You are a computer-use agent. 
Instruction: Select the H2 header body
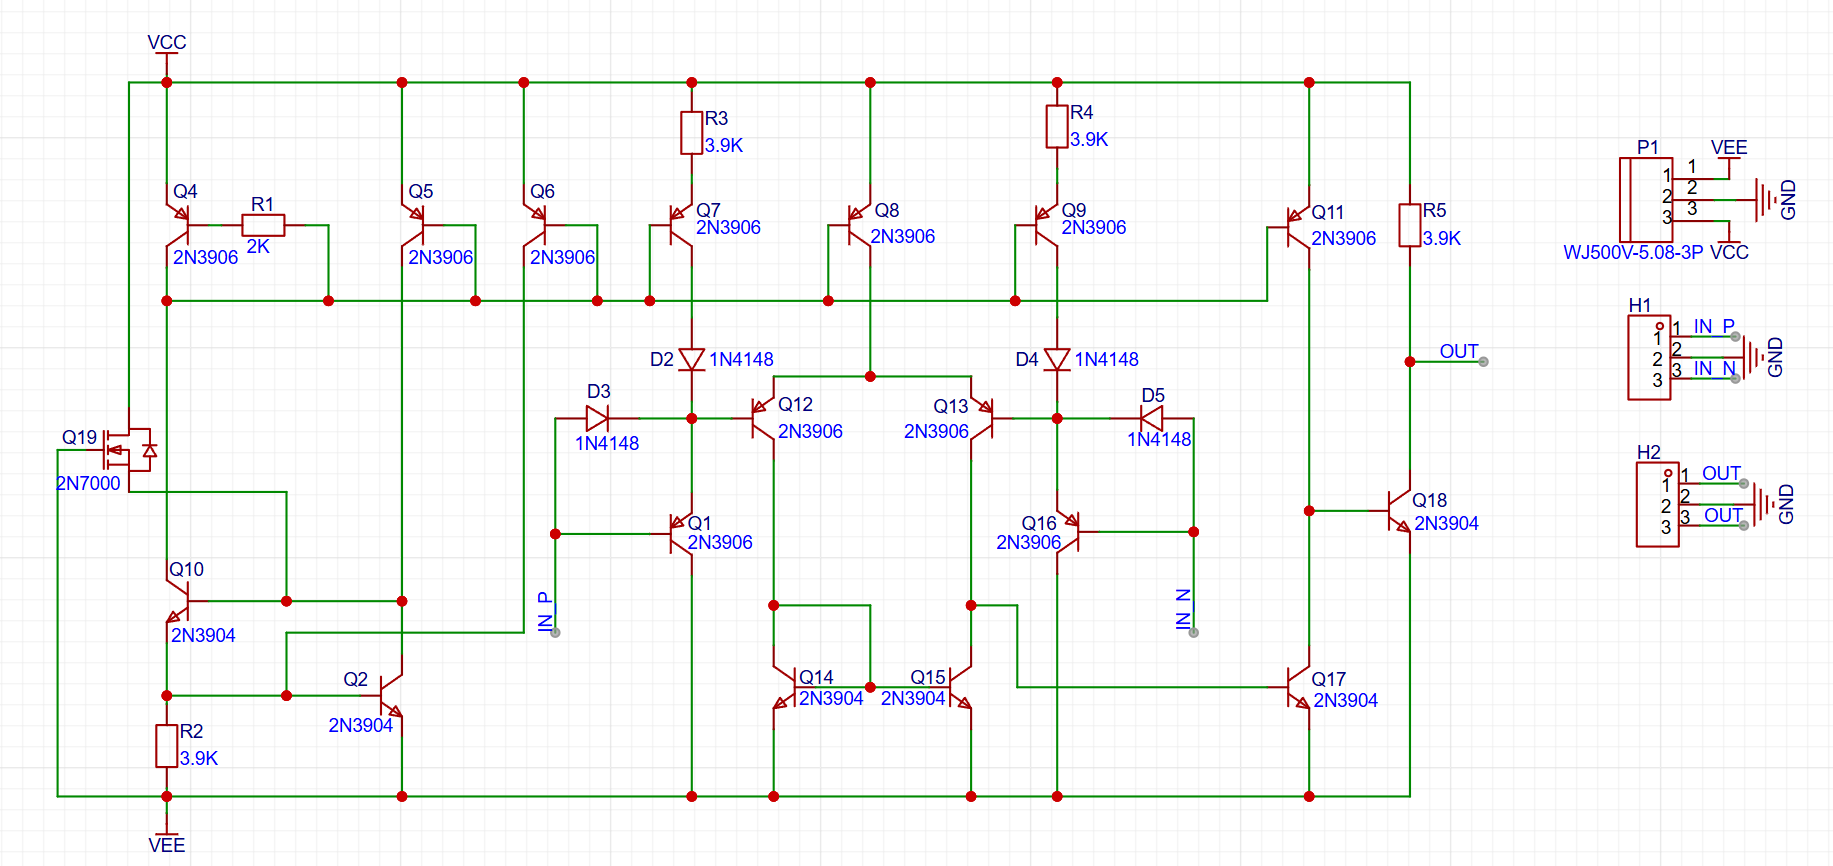pos(1657,505)
